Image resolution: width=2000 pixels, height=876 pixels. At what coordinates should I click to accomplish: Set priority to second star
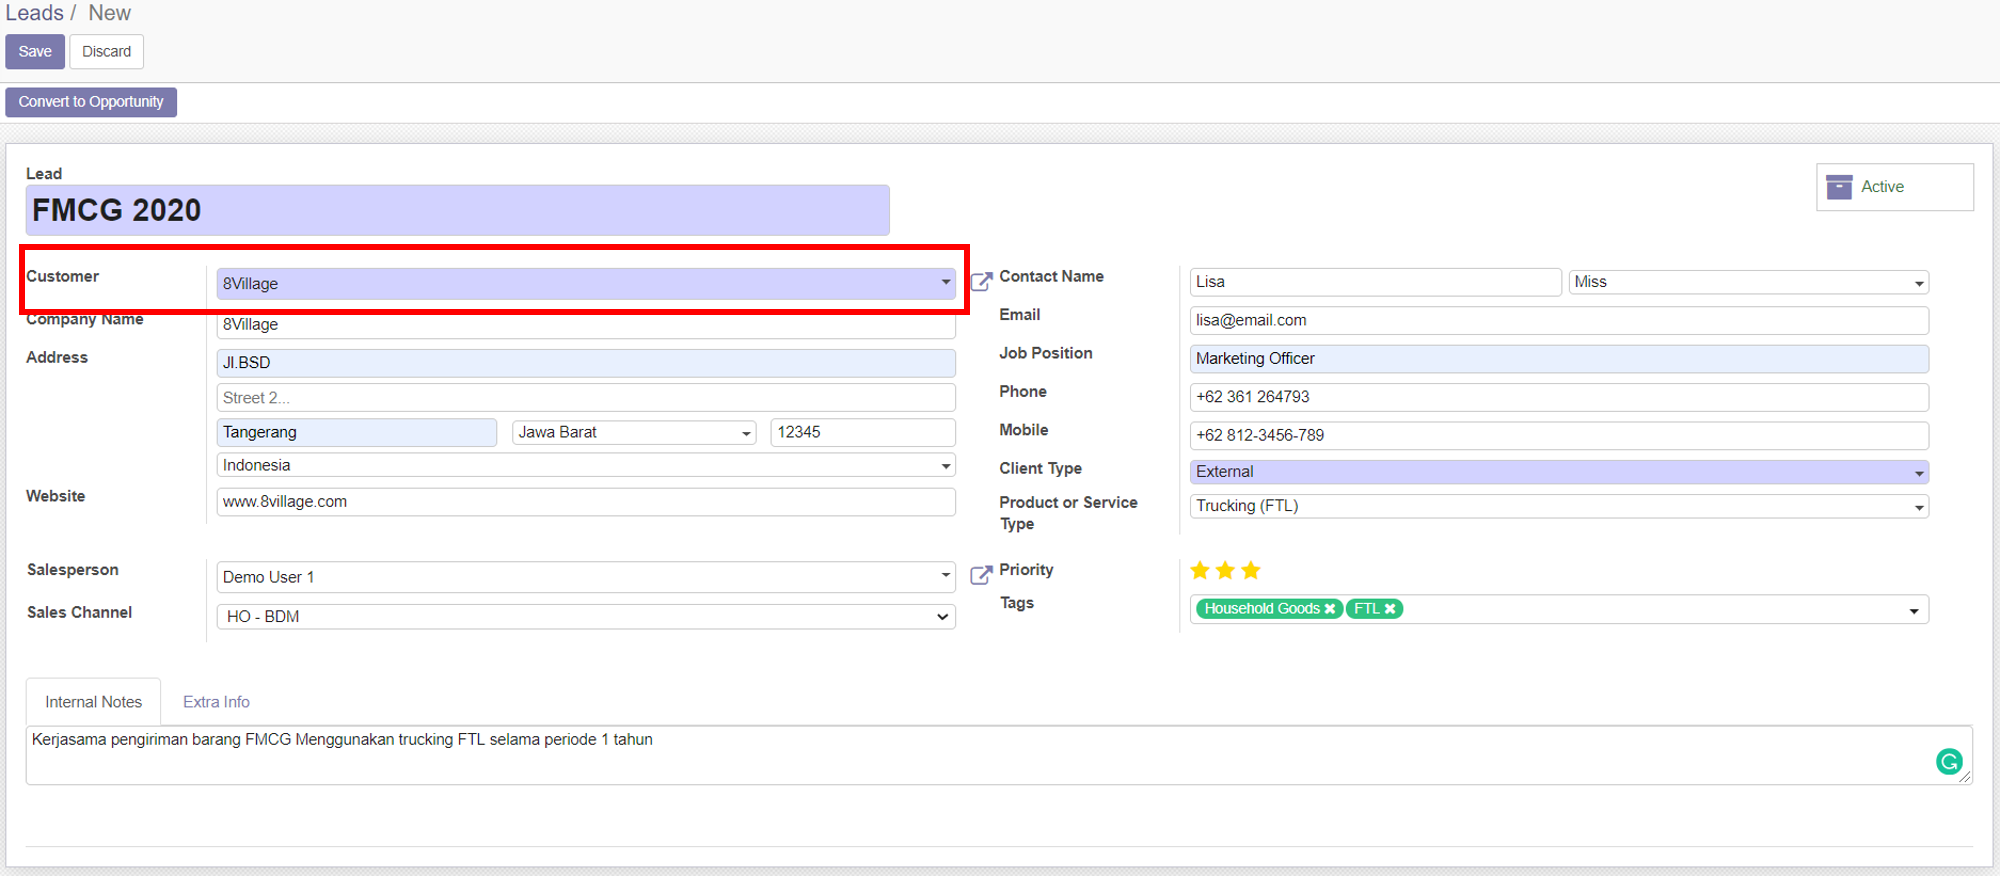coord(1226,570)
